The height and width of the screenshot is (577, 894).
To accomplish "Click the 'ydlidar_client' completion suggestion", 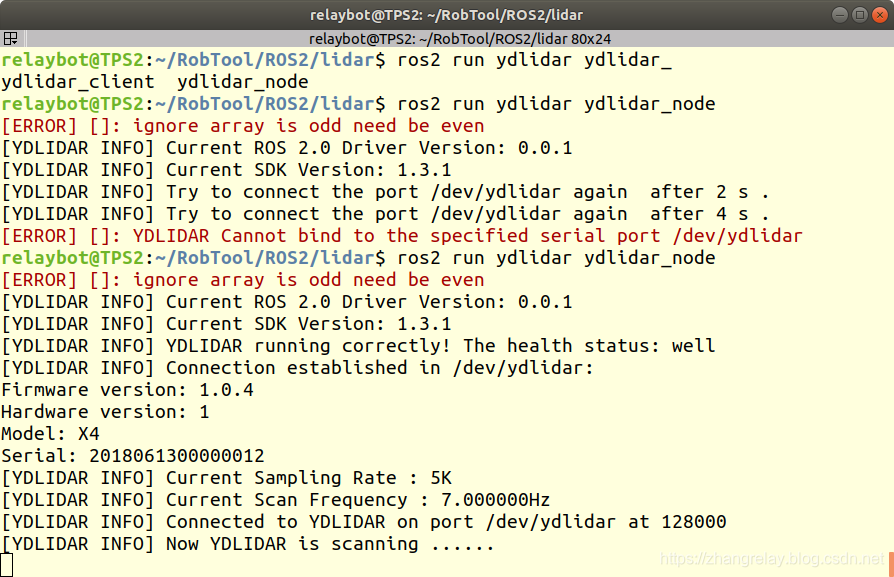I will (x=78, y=82).
